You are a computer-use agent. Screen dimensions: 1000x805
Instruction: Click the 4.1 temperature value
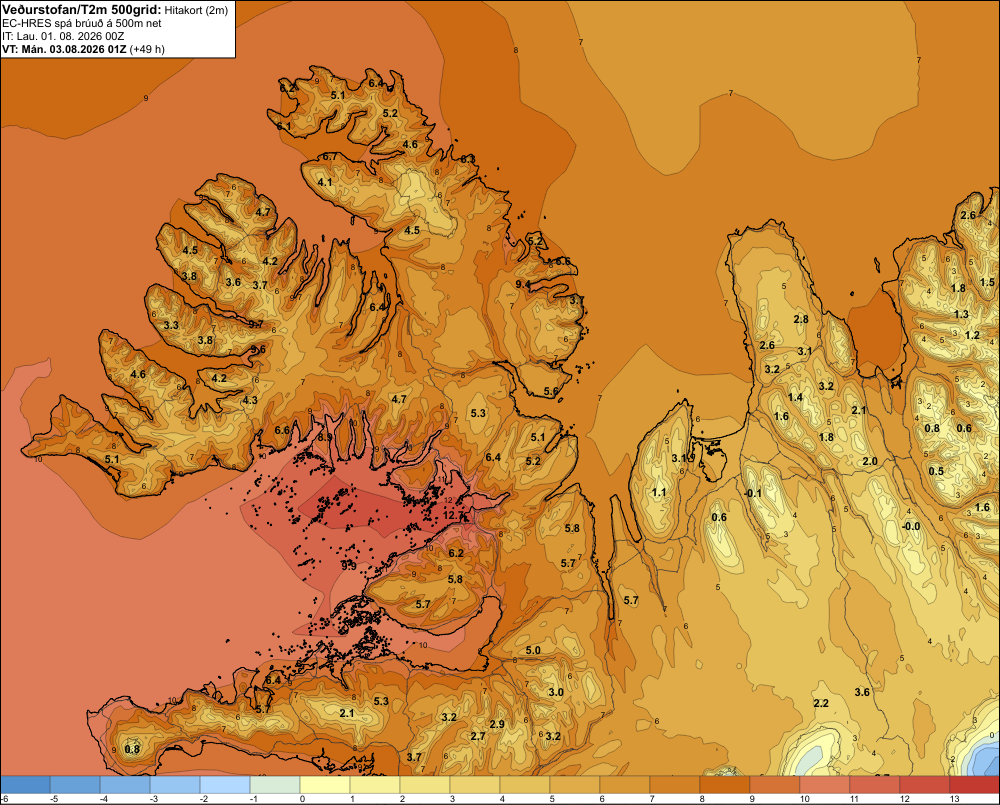point(325,182)
